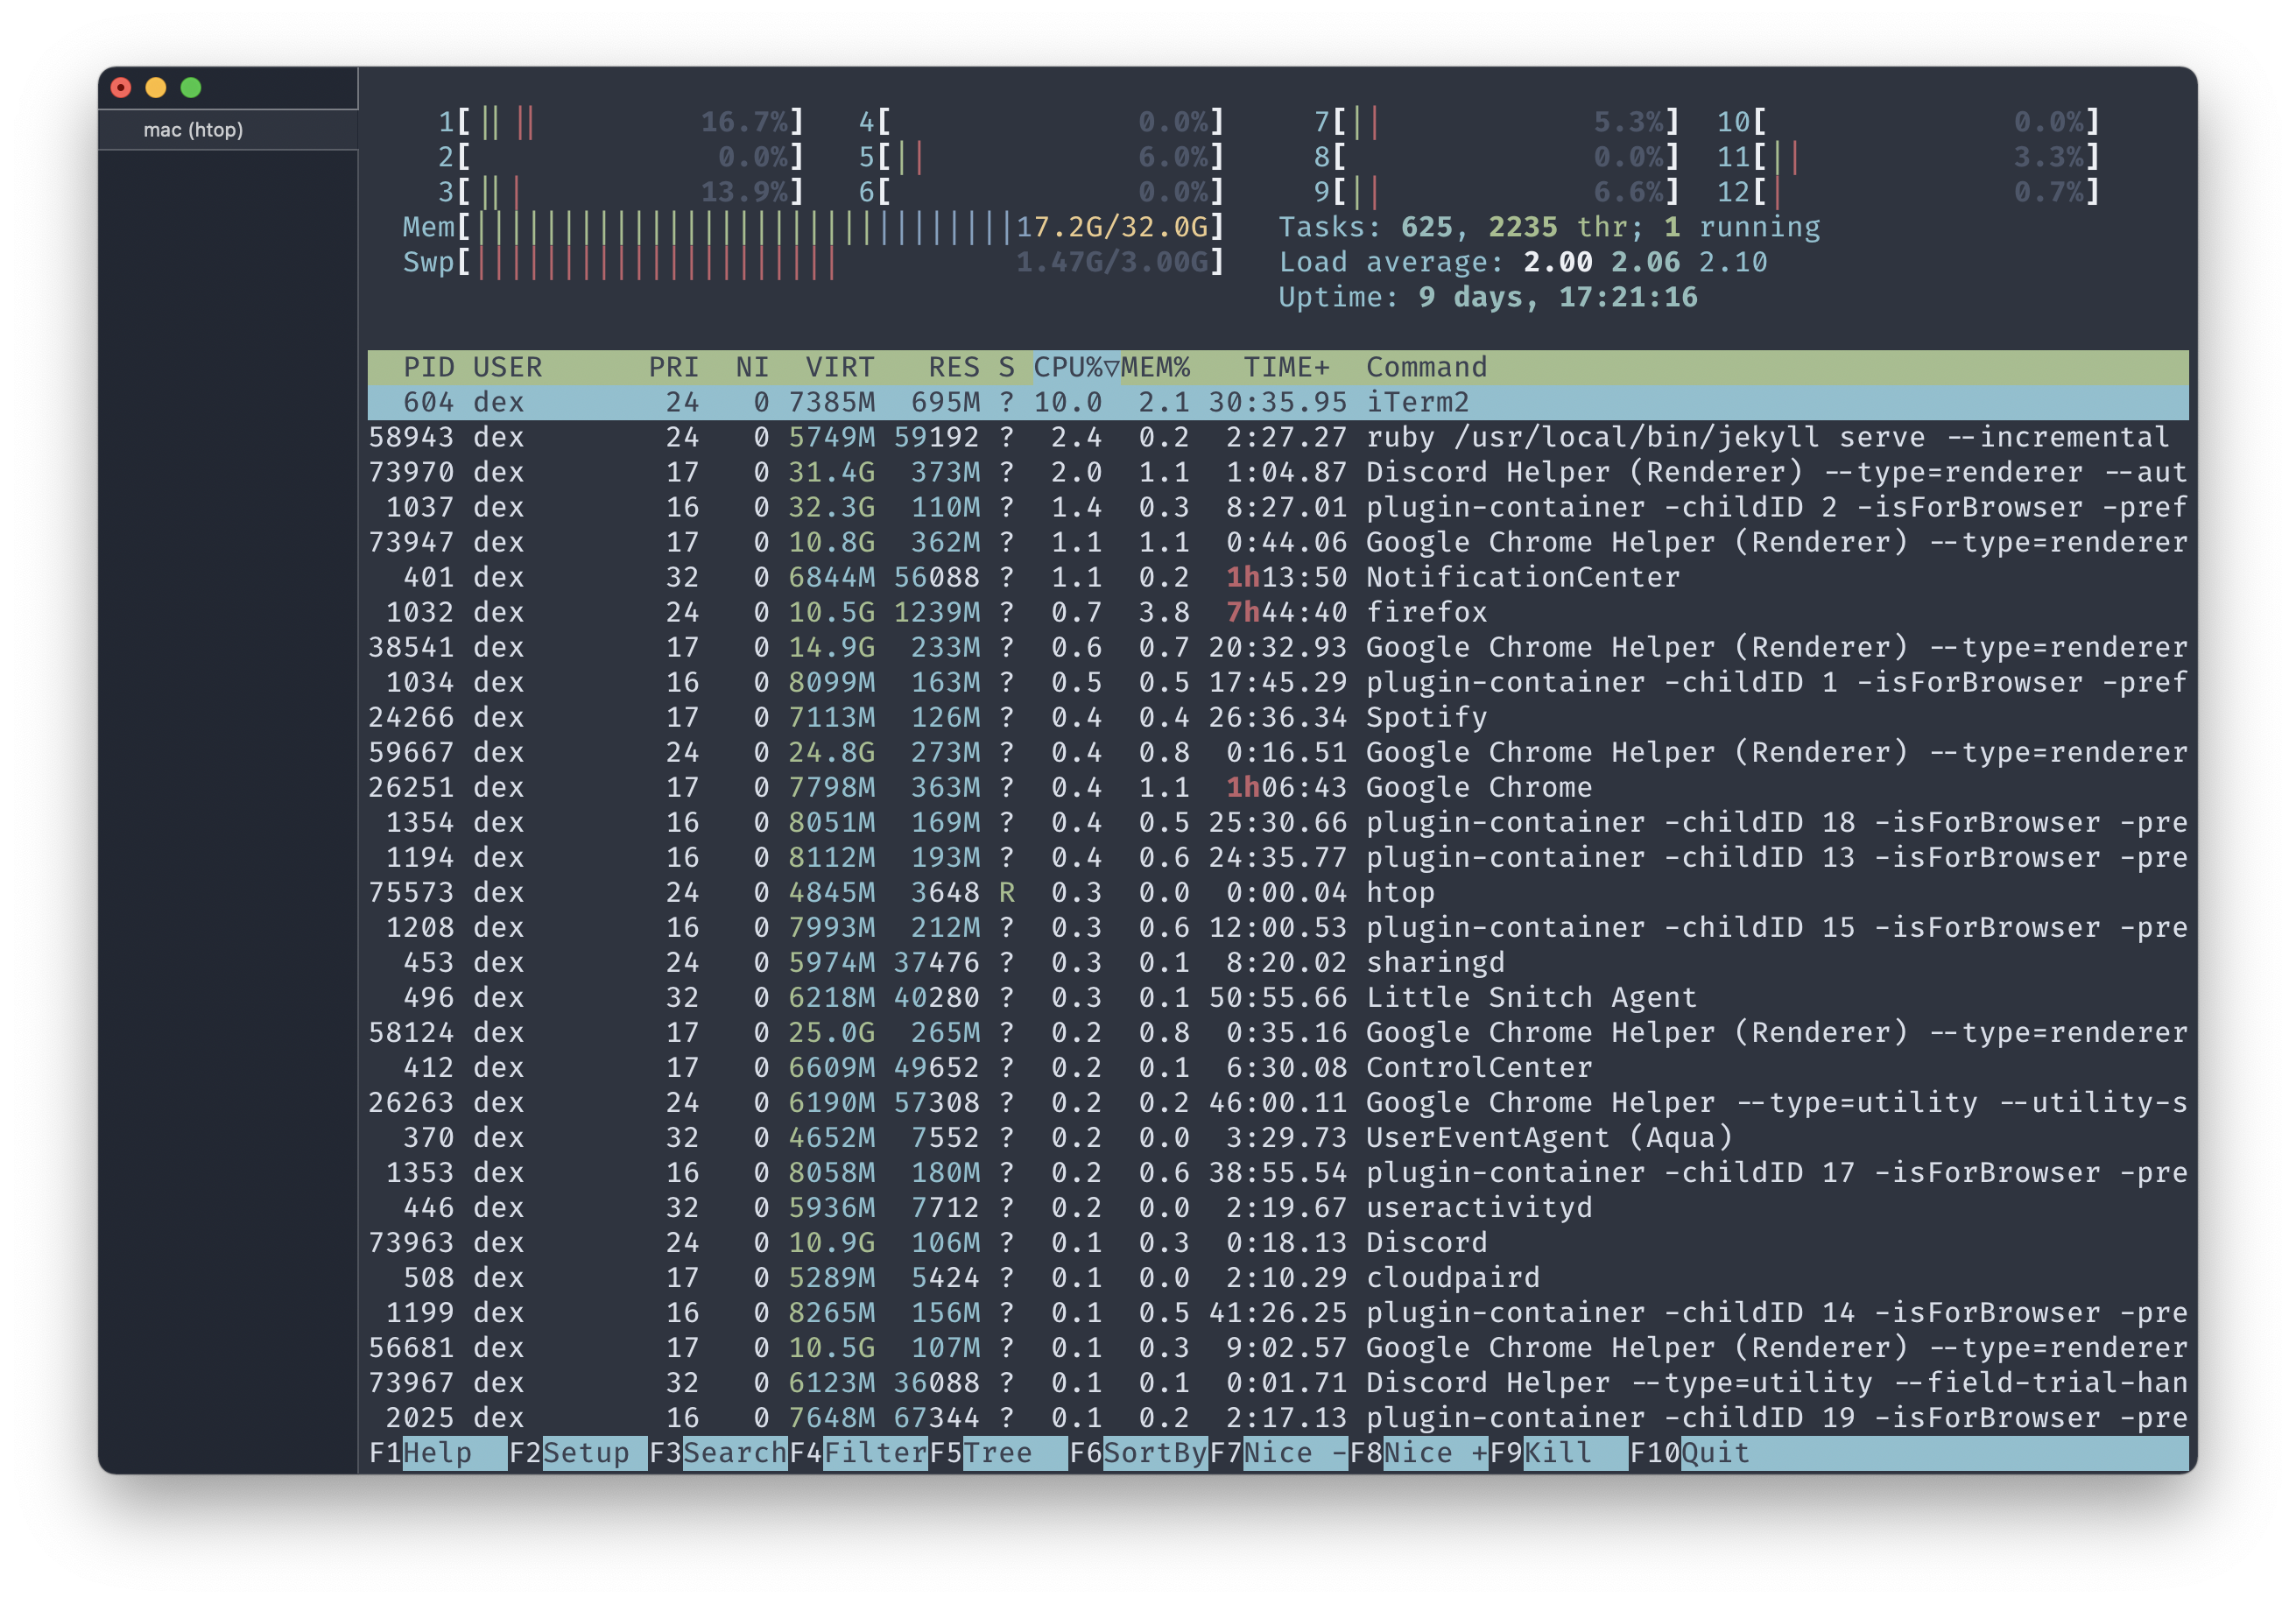Click the Load average values
2296x1604 pixels.
click(1645, 262)
